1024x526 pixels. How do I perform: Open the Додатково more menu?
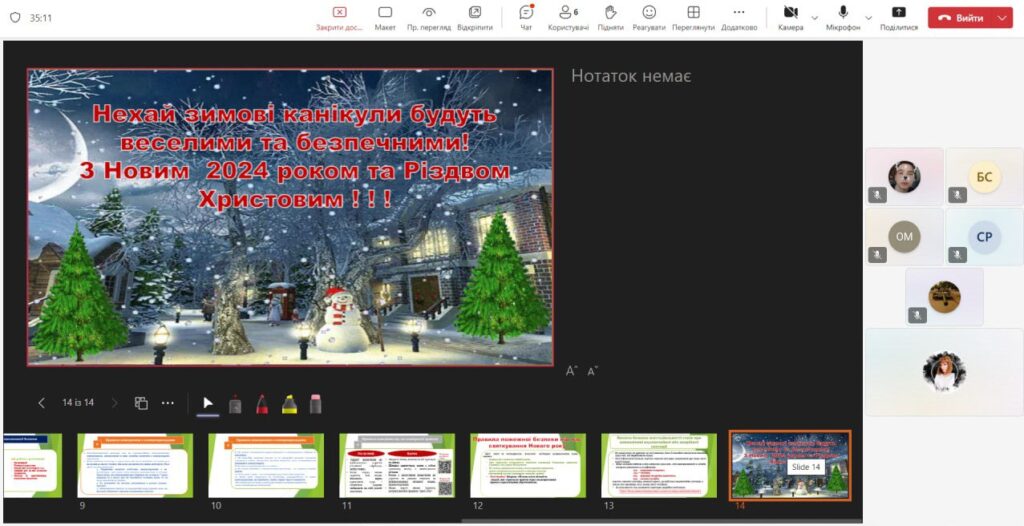(739, 17)
